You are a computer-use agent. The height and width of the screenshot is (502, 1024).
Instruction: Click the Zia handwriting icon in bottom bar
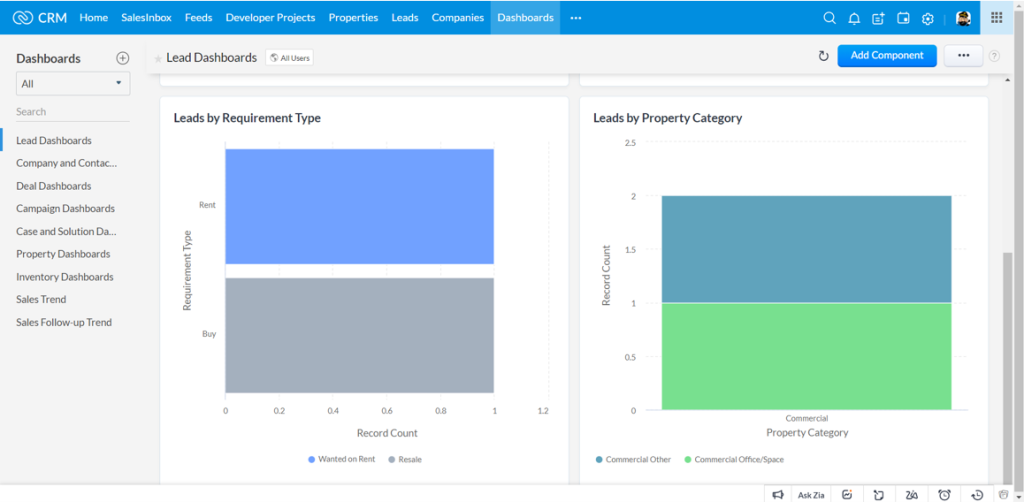pos(912,495)
